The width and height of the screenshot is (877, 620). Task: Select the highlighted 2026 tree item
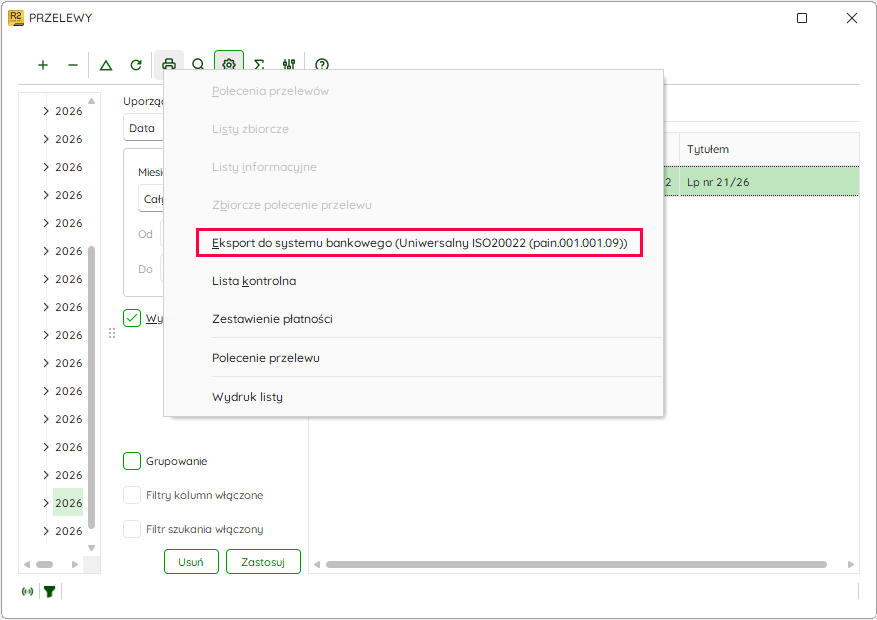pos(68,503)
